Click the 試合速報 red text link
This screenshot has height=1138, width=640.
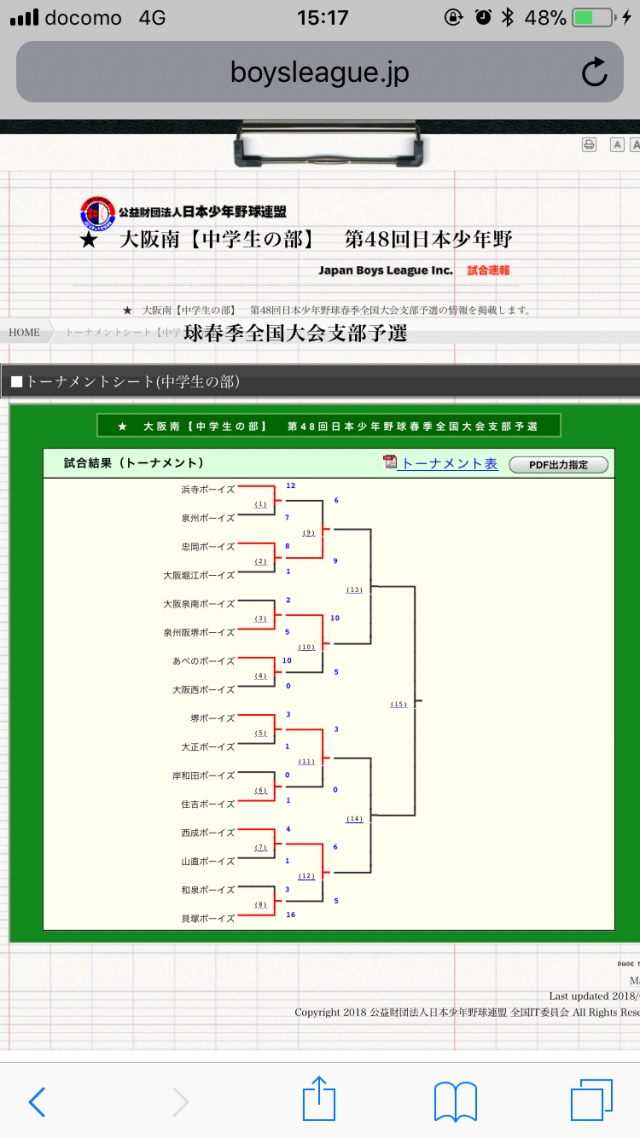coord(488,270)
